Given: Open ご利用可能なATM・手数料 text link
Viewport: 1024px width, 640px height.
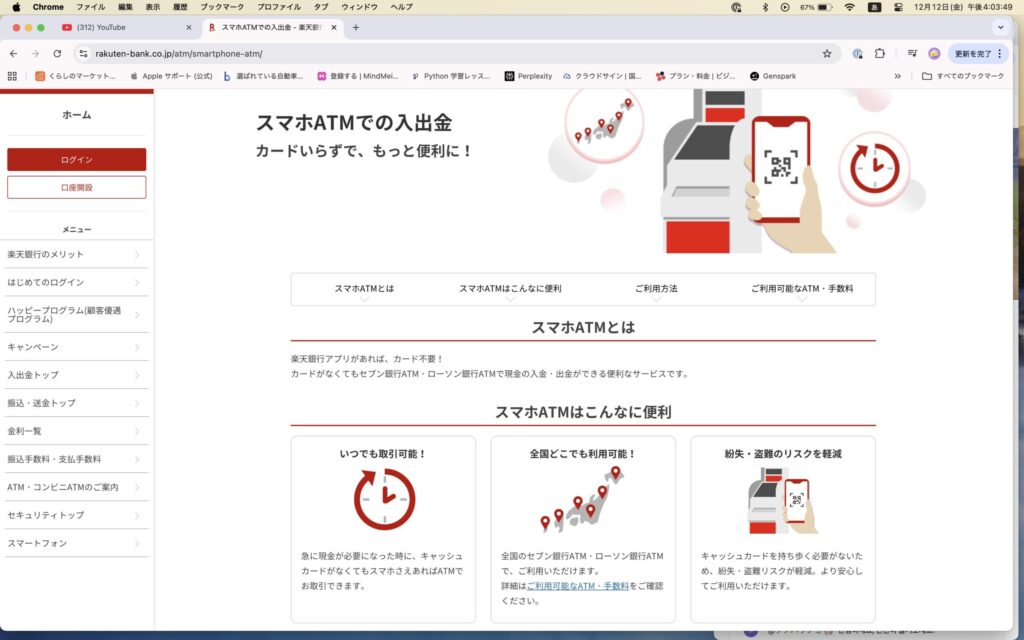Looking at the screenshot, I should [x=577, y=585].
